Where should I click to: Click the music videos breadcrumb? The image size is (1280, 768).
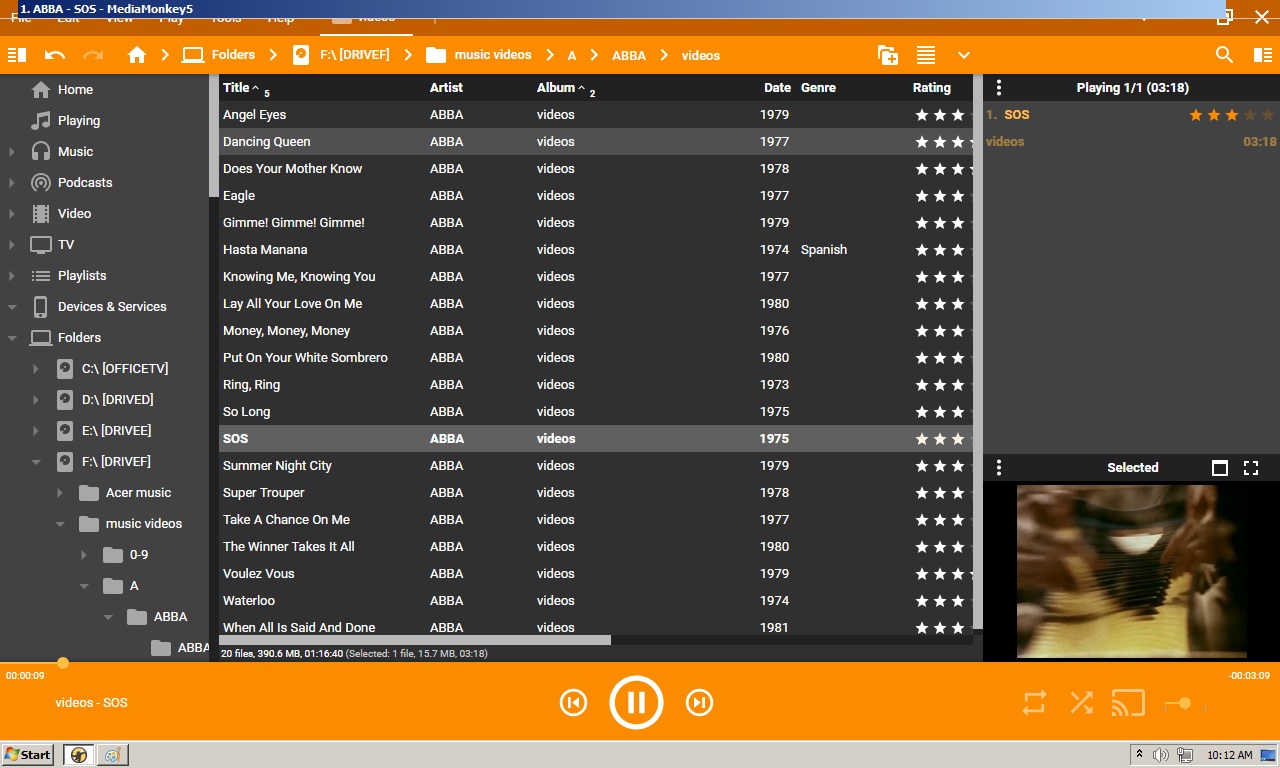(492, 55)
